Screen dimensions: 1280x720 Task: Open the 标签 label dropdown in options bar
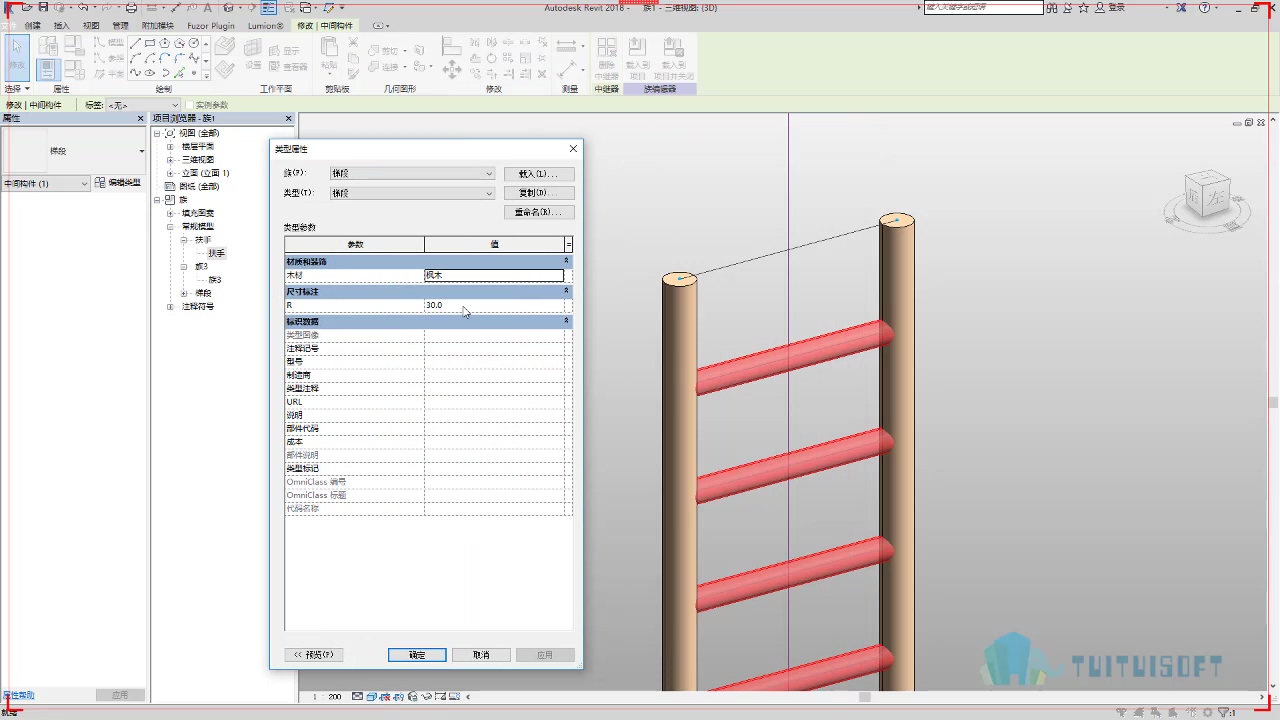(x=143, y=105)
